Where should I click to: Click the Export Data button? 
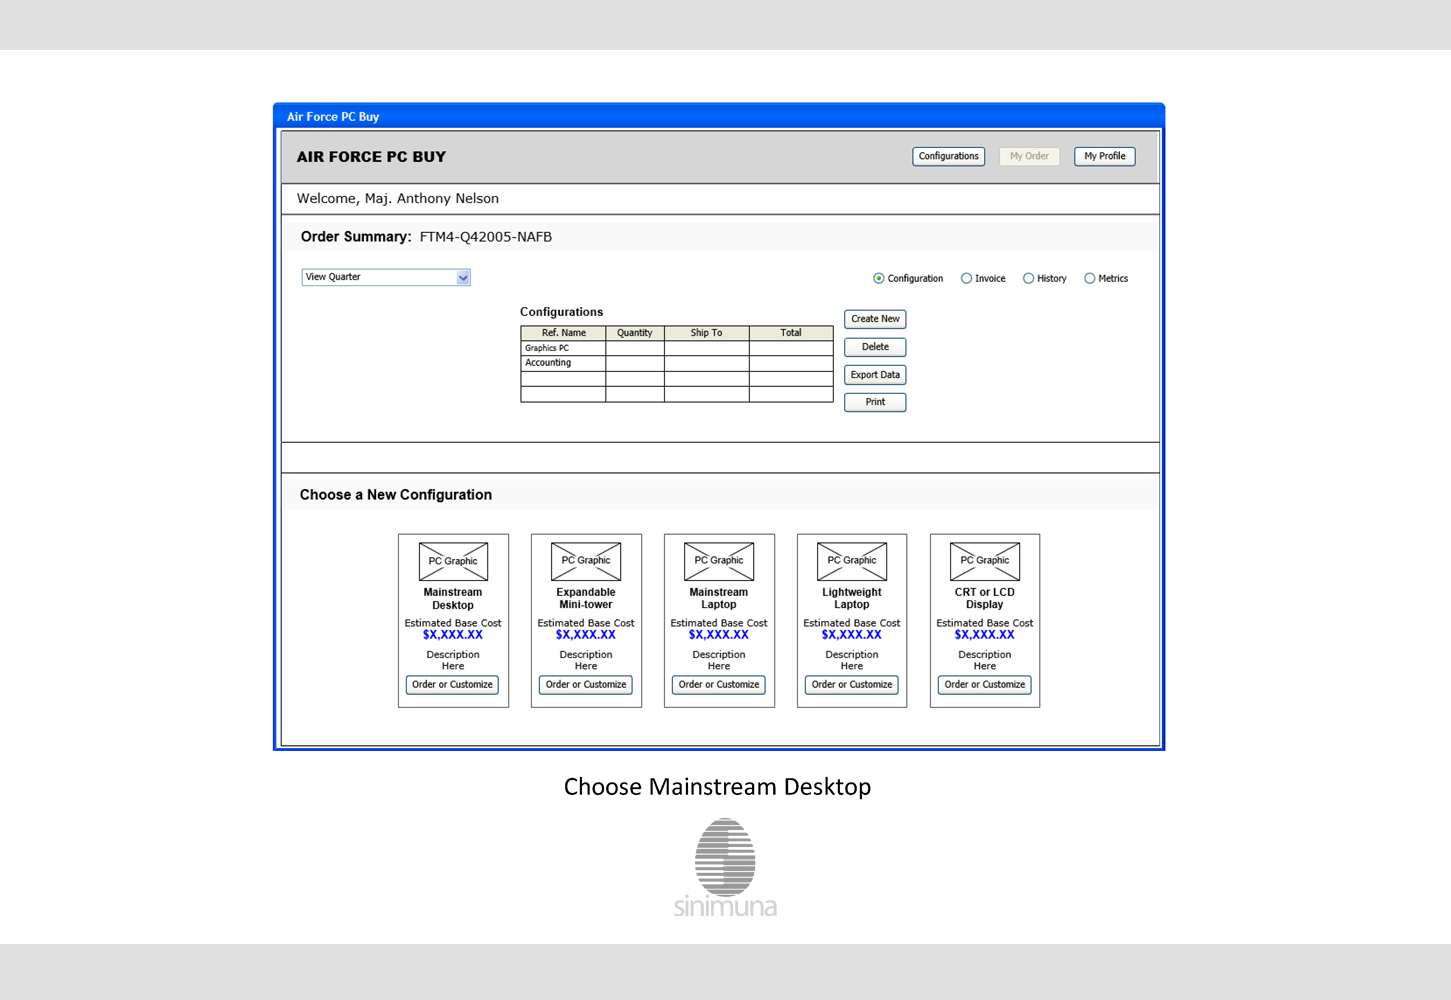(x=875, y=375)
